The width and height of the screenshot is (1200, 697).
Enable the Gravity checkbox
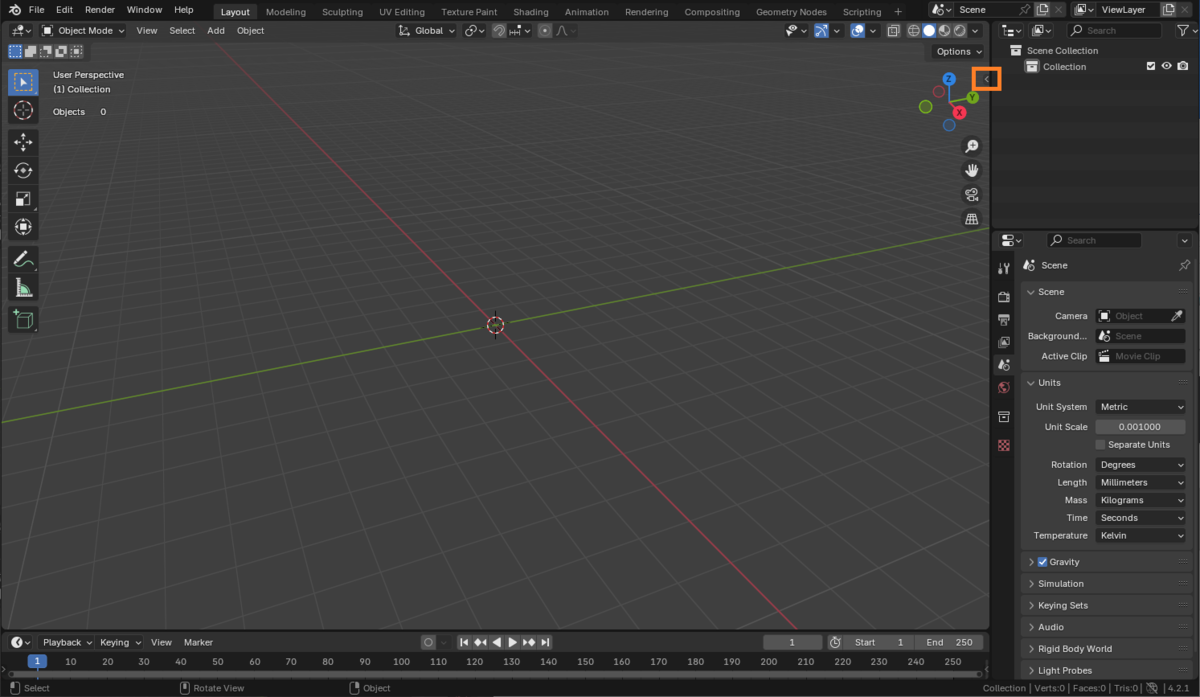(1042, 562)
